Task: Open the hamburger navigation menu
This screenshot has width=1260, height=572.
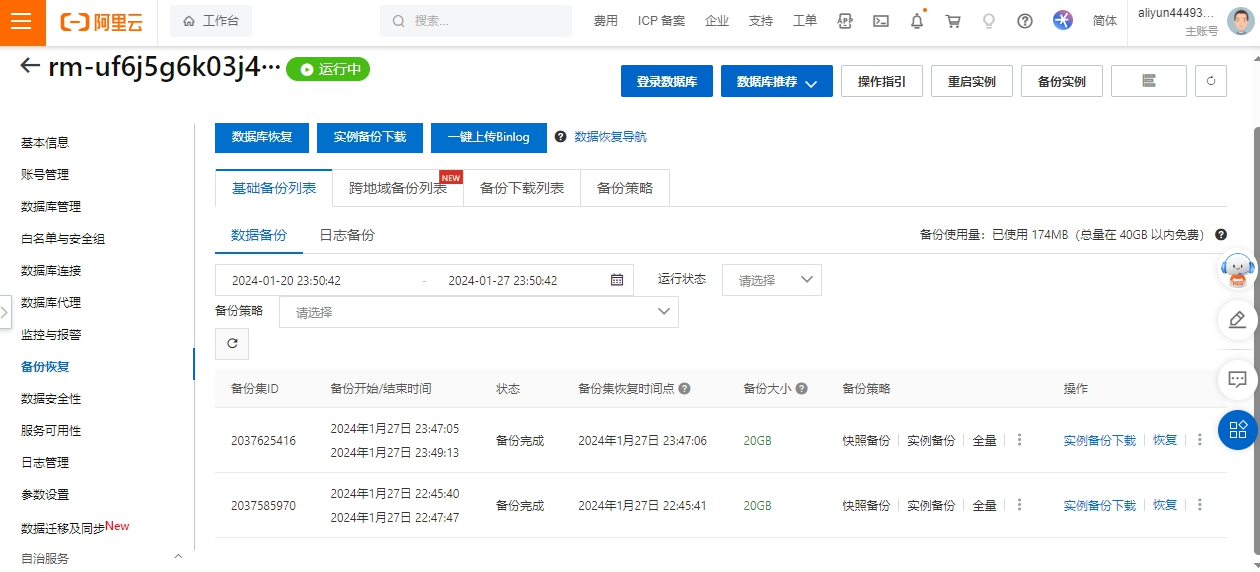Action: click(22, 21)
